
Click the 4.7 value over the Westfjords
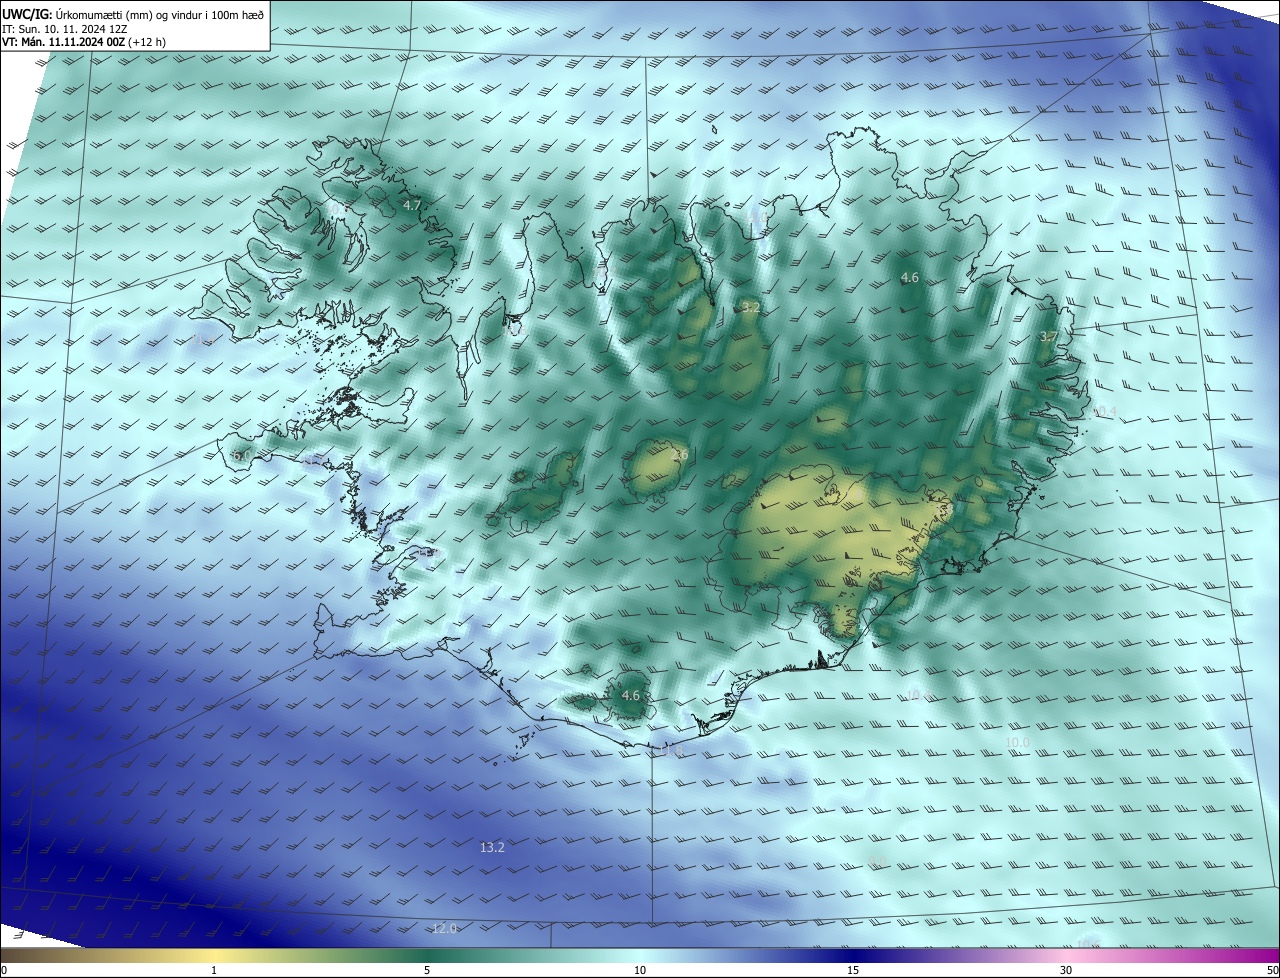tap(413, 205)
